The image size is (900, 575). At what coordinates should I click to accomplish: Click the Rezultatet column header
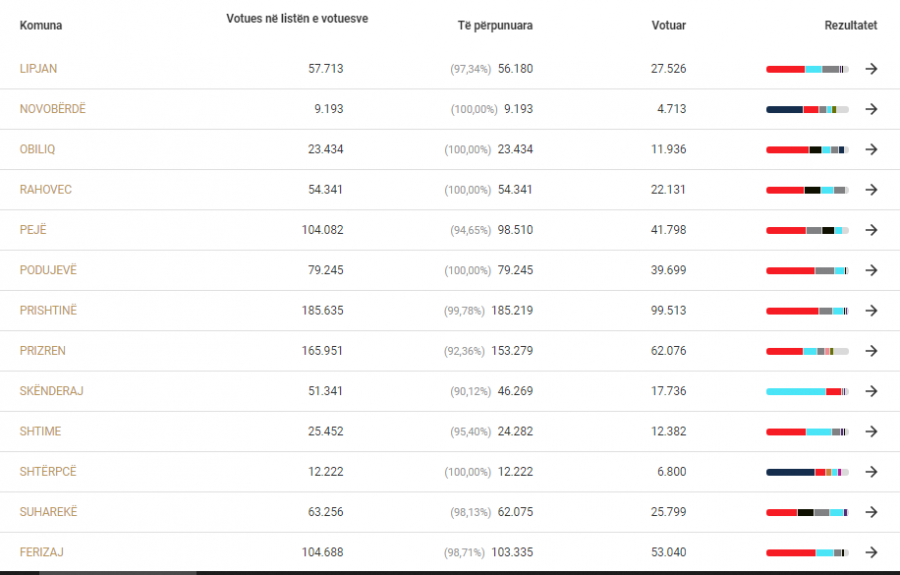pos(851,25)
